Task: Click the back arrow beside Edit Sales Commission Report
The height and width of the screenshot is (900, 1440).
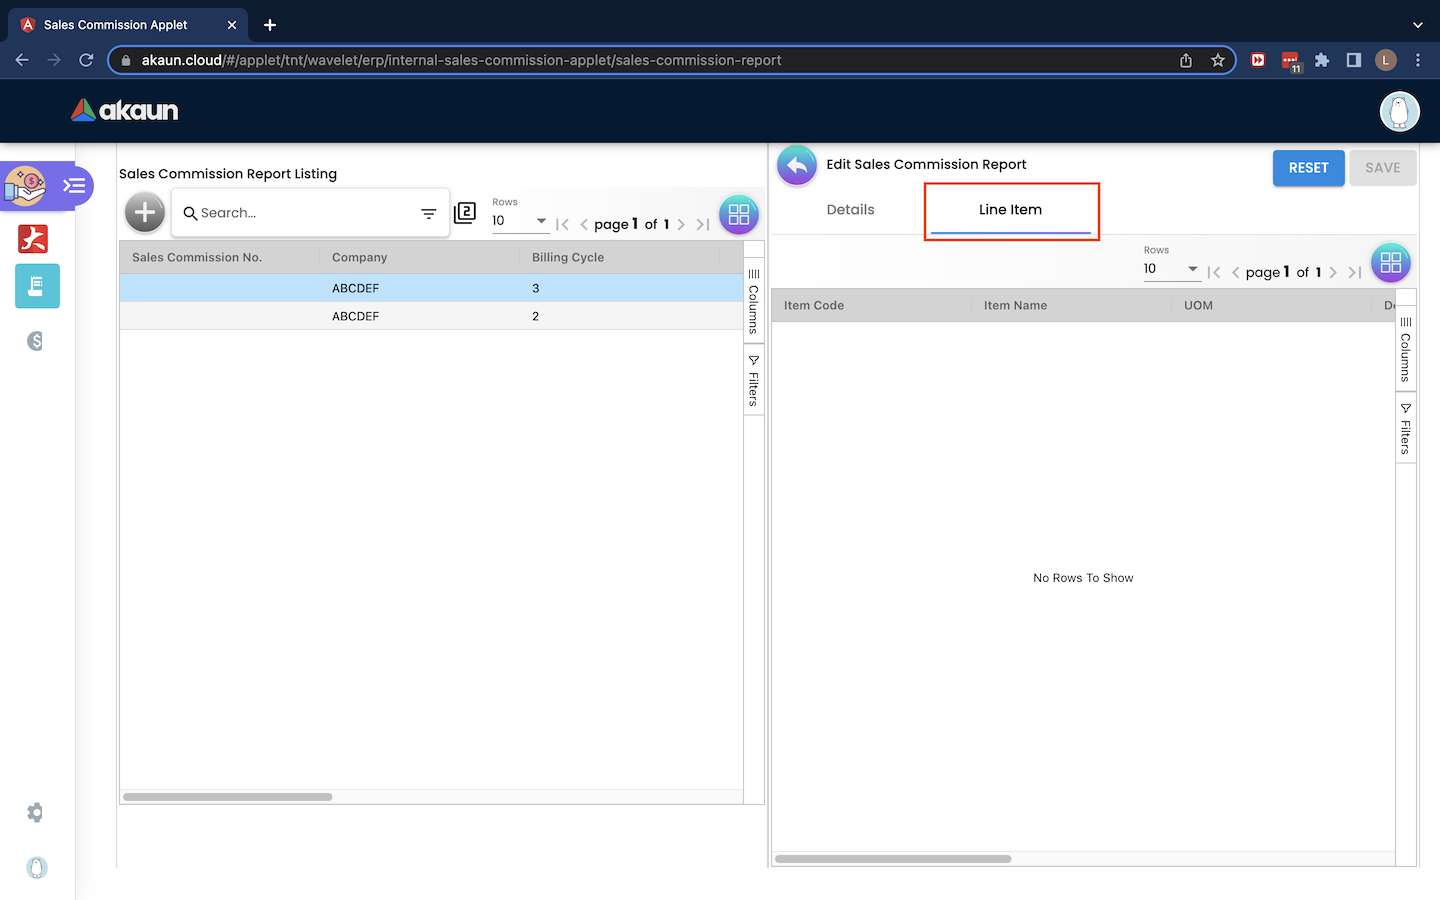Action: pyautogui.click(x=797, y=166)
